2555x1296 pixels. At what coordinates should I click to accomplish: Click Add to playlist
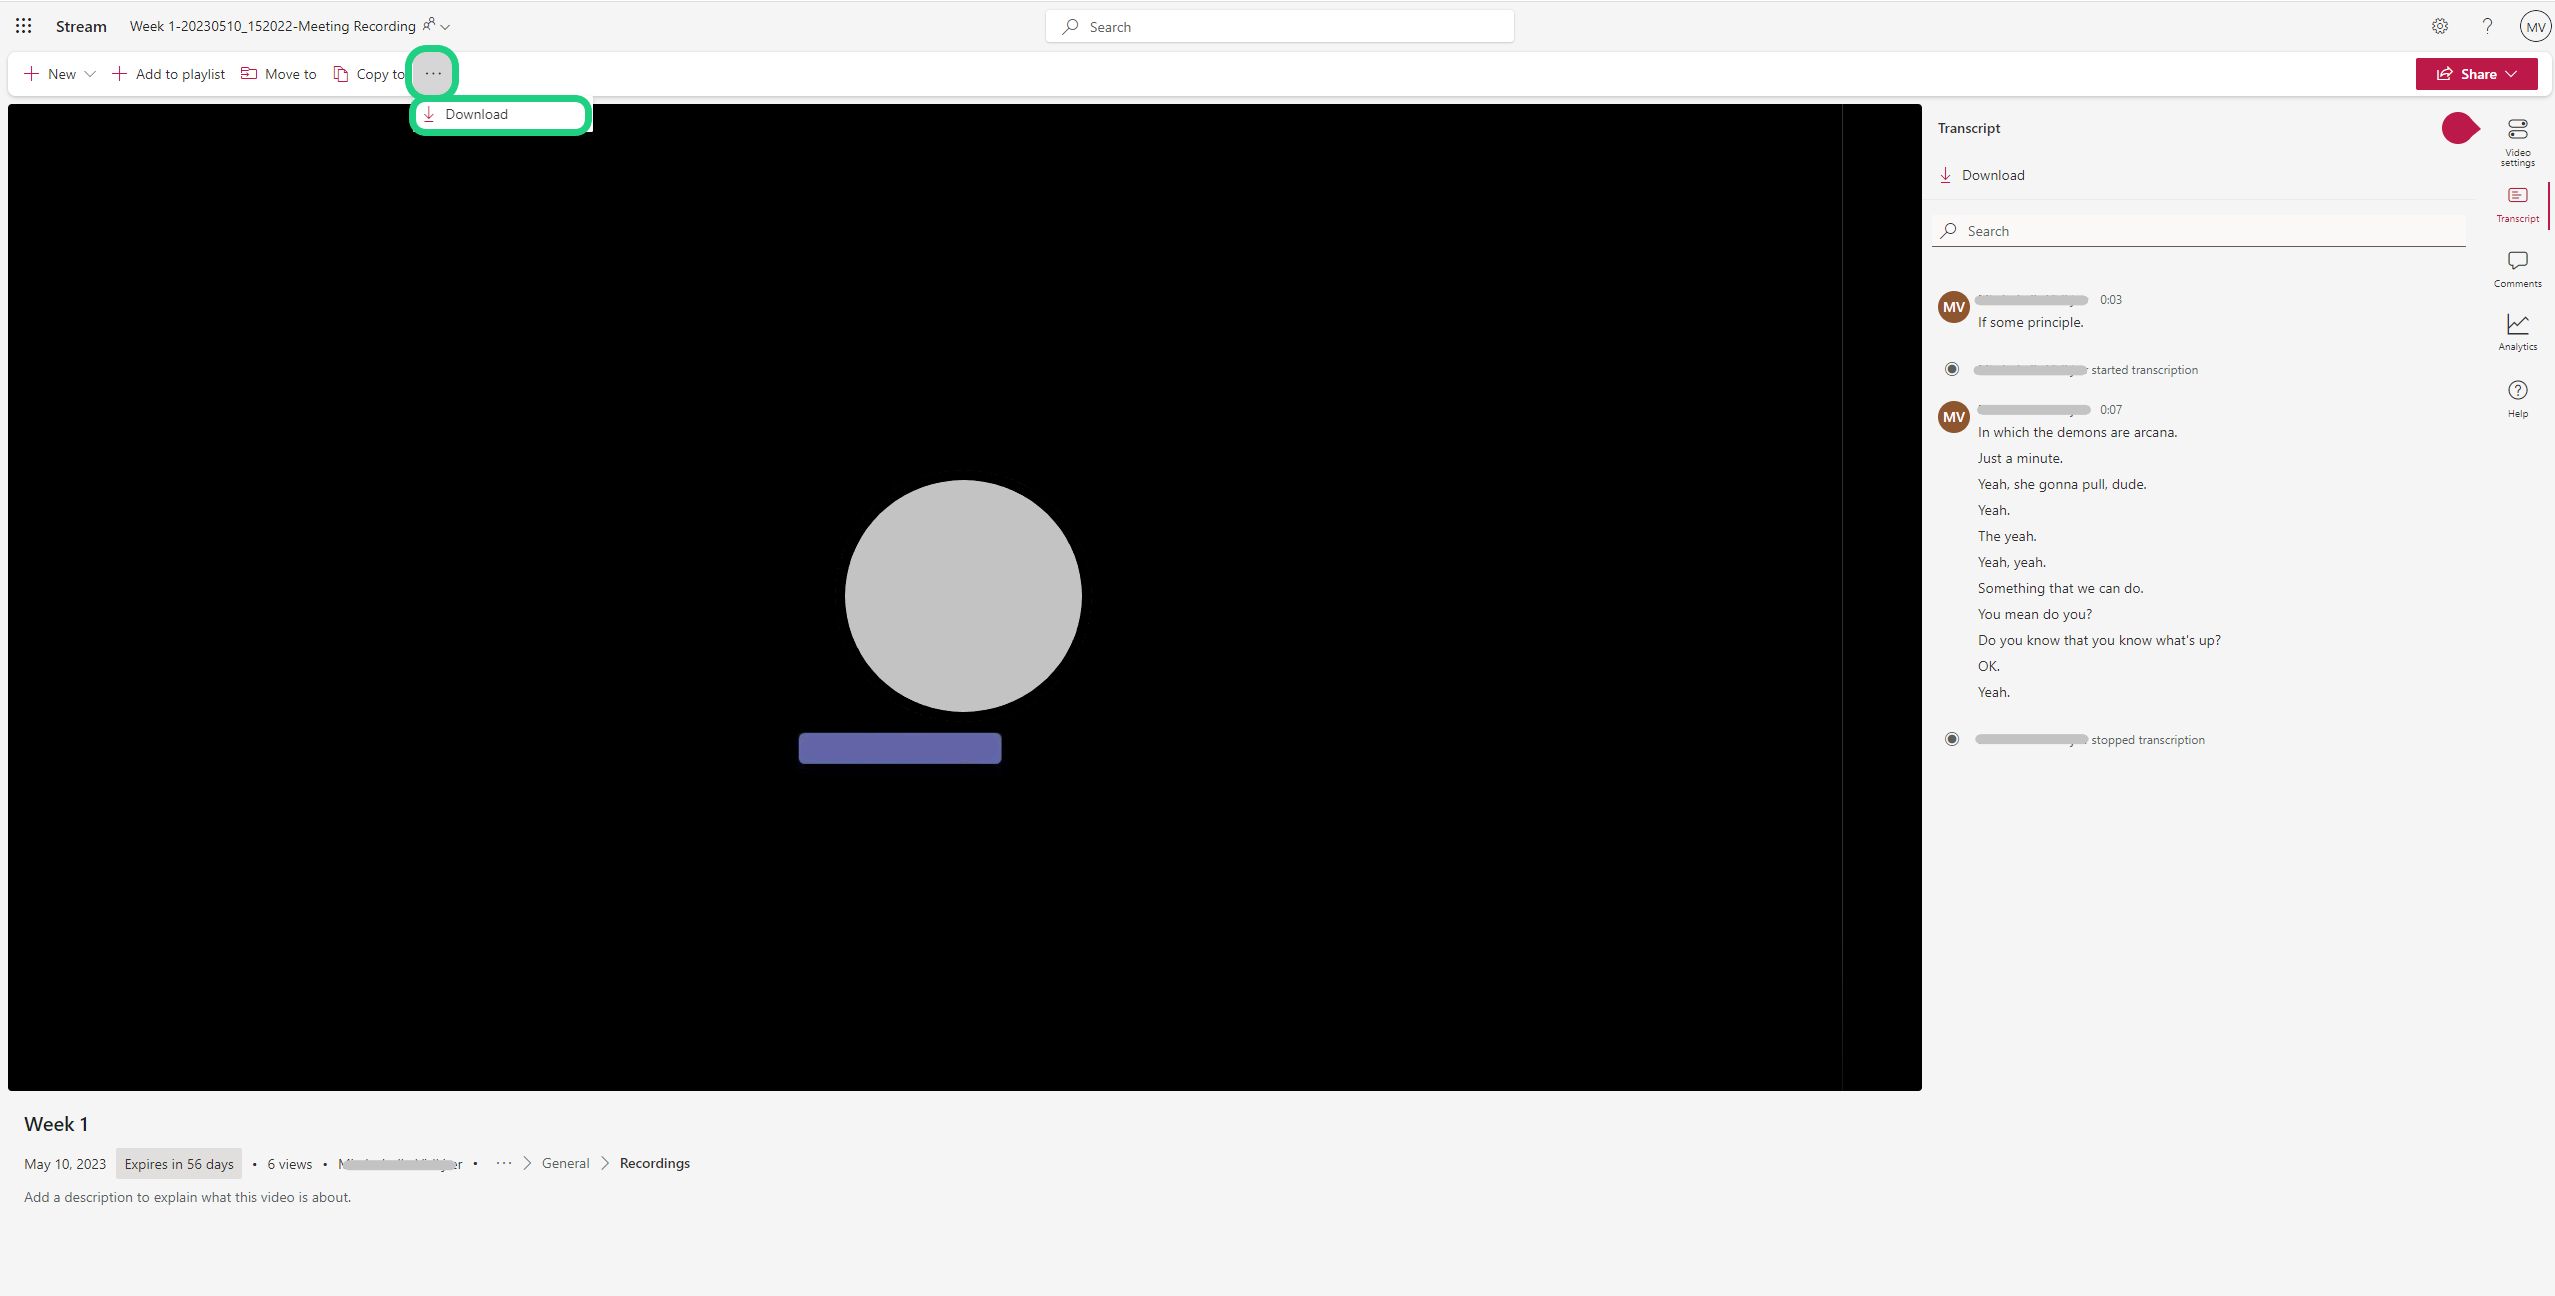168,74
